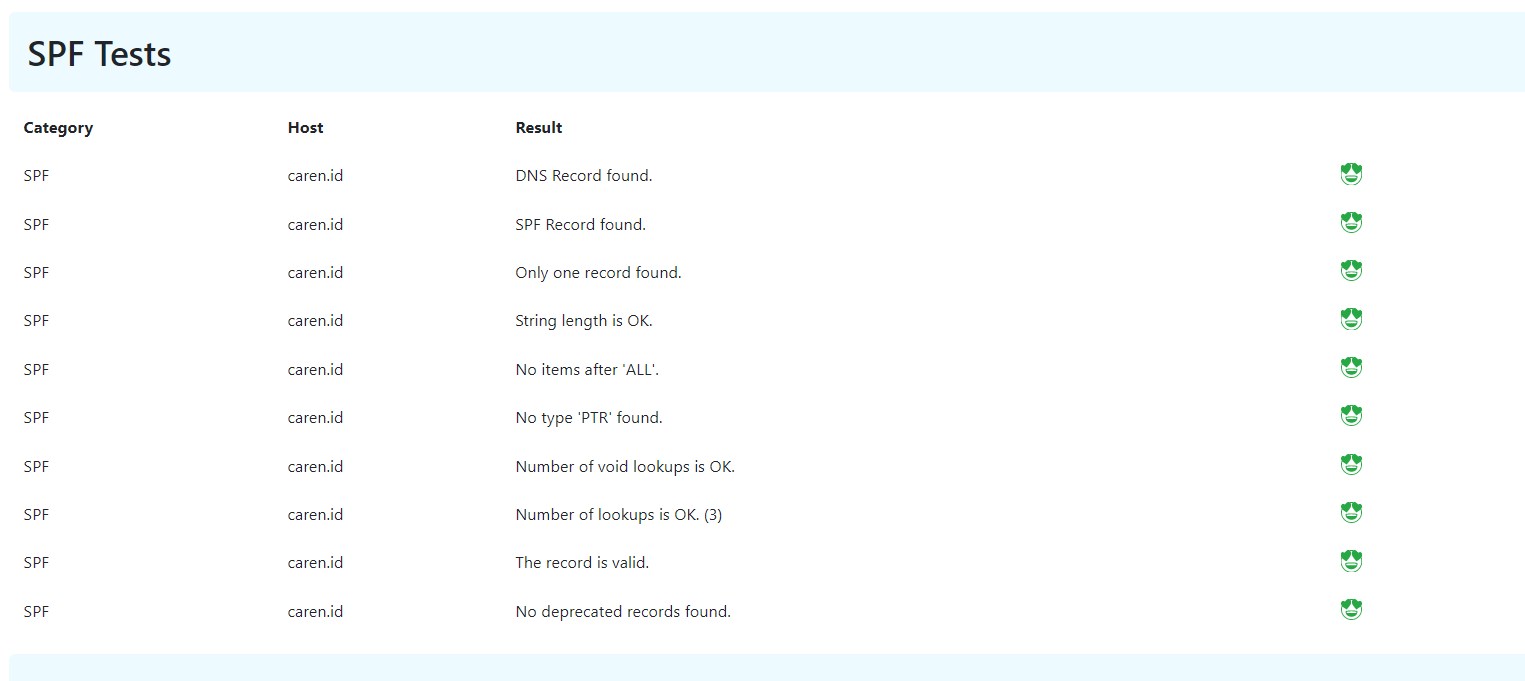
Task: Click the Host column header
Action: [x=305, y=128]
